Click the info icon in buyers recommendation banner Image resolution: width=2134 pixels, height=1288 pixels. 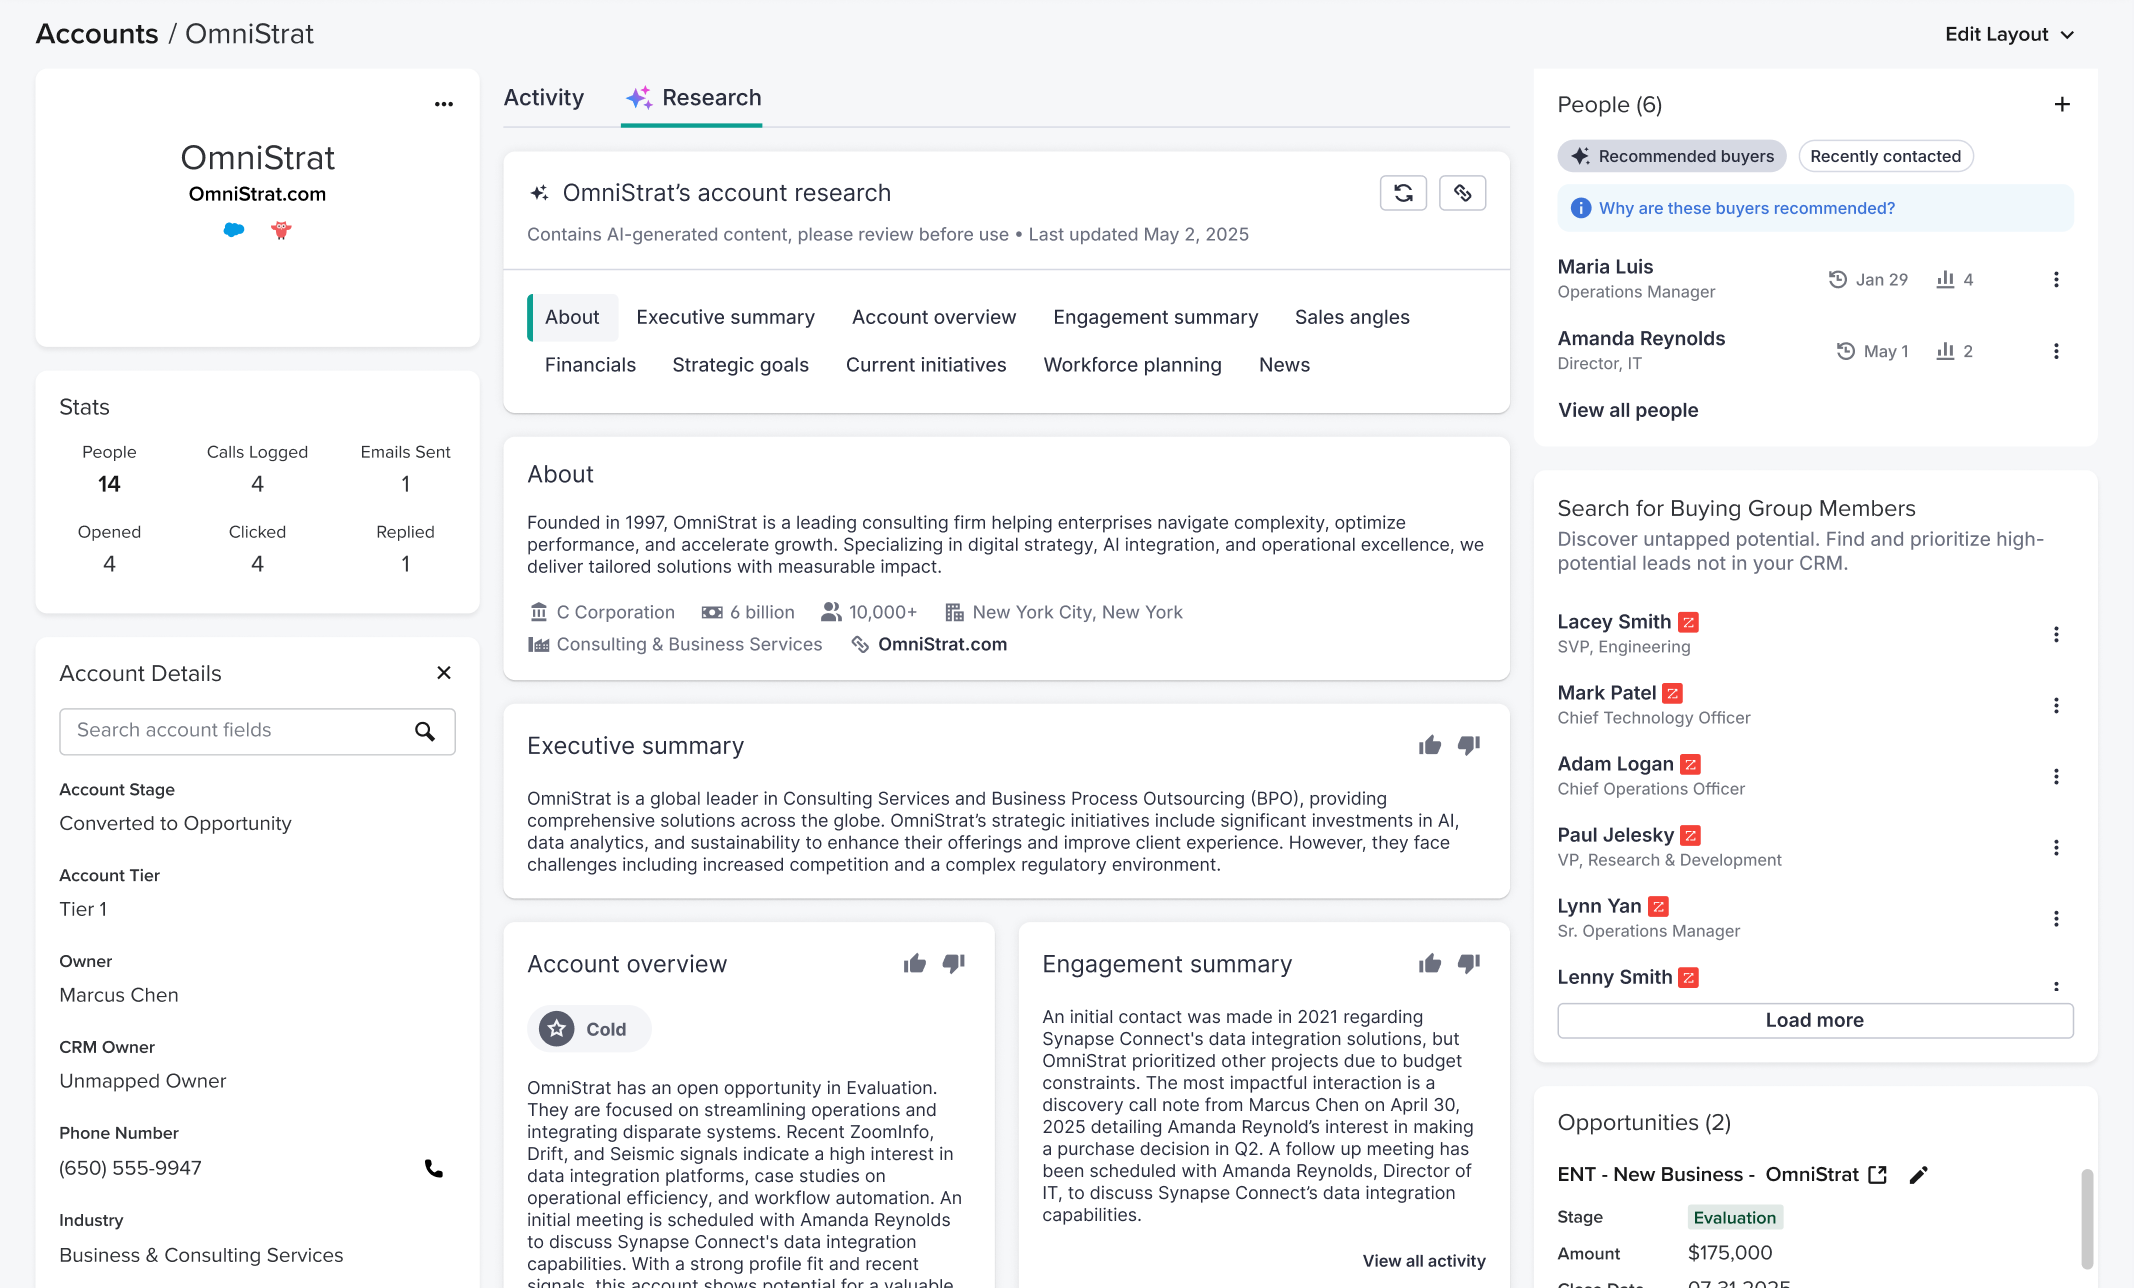pyautogui.click(x=1581, y=208)
